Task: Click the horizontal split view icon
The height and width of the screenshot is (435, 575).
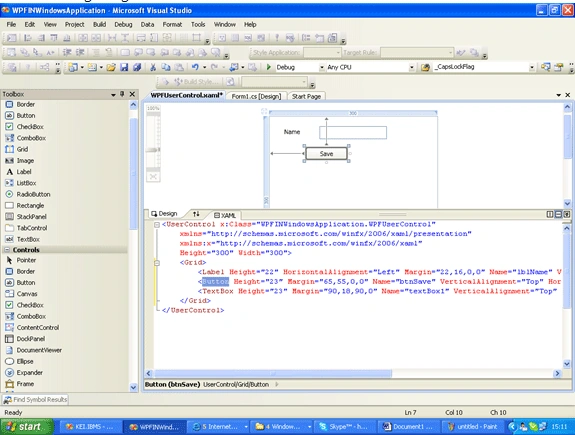Action: 558,214
